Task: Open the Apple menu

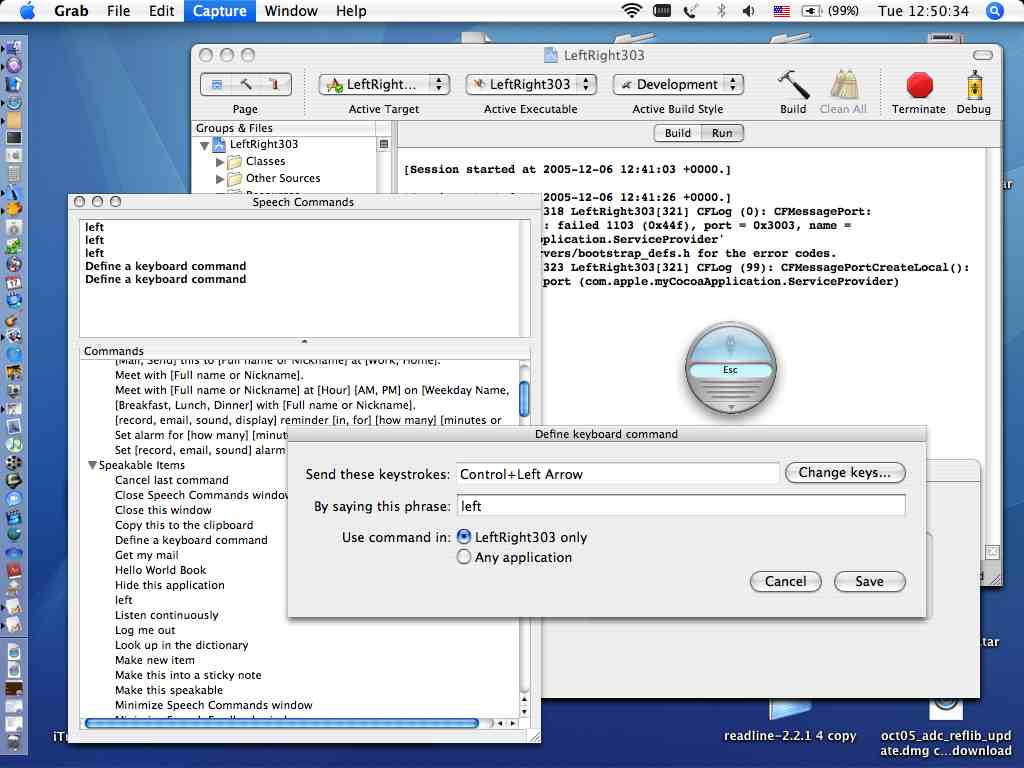Action: pyautogui.click(x=27, y=10)
